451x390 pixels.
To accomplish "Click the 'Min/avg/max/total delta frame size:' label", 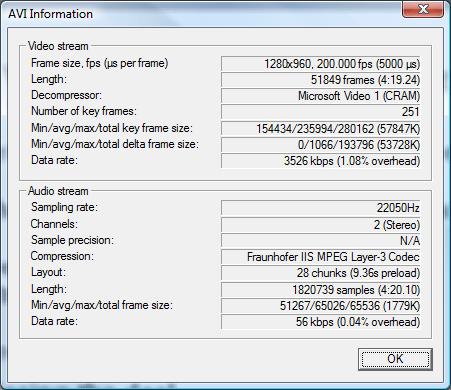I will tap(115, 144).
